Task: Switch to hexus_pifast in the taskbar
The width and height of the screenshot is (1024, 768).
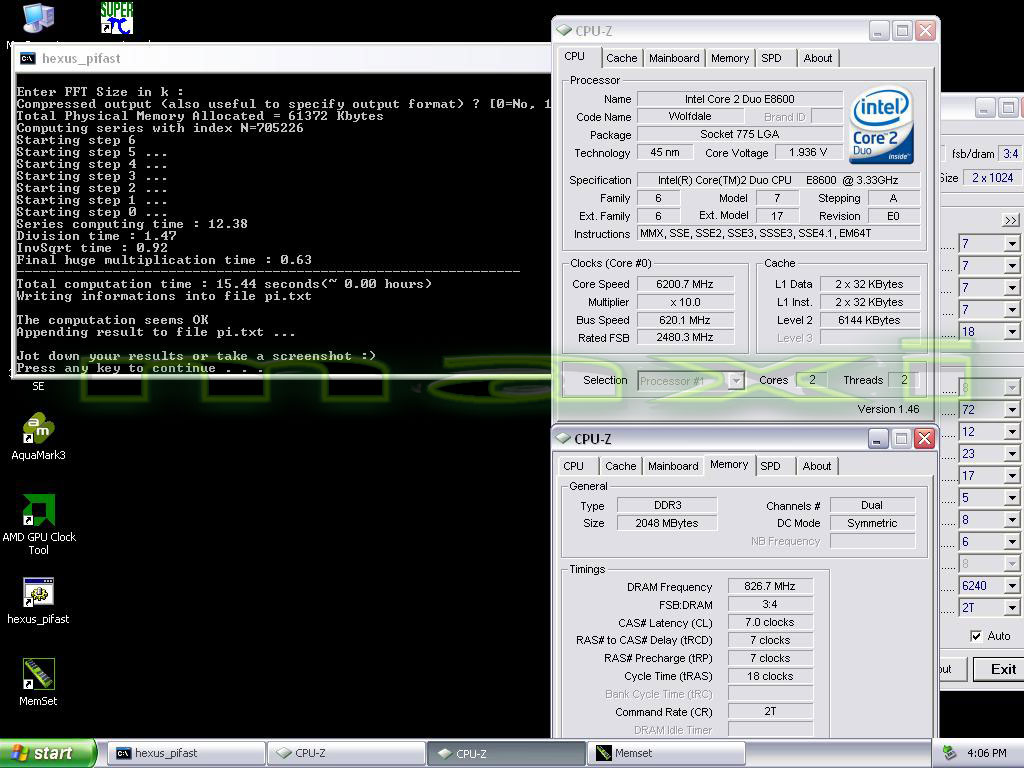Action: (x=185, y=753)
